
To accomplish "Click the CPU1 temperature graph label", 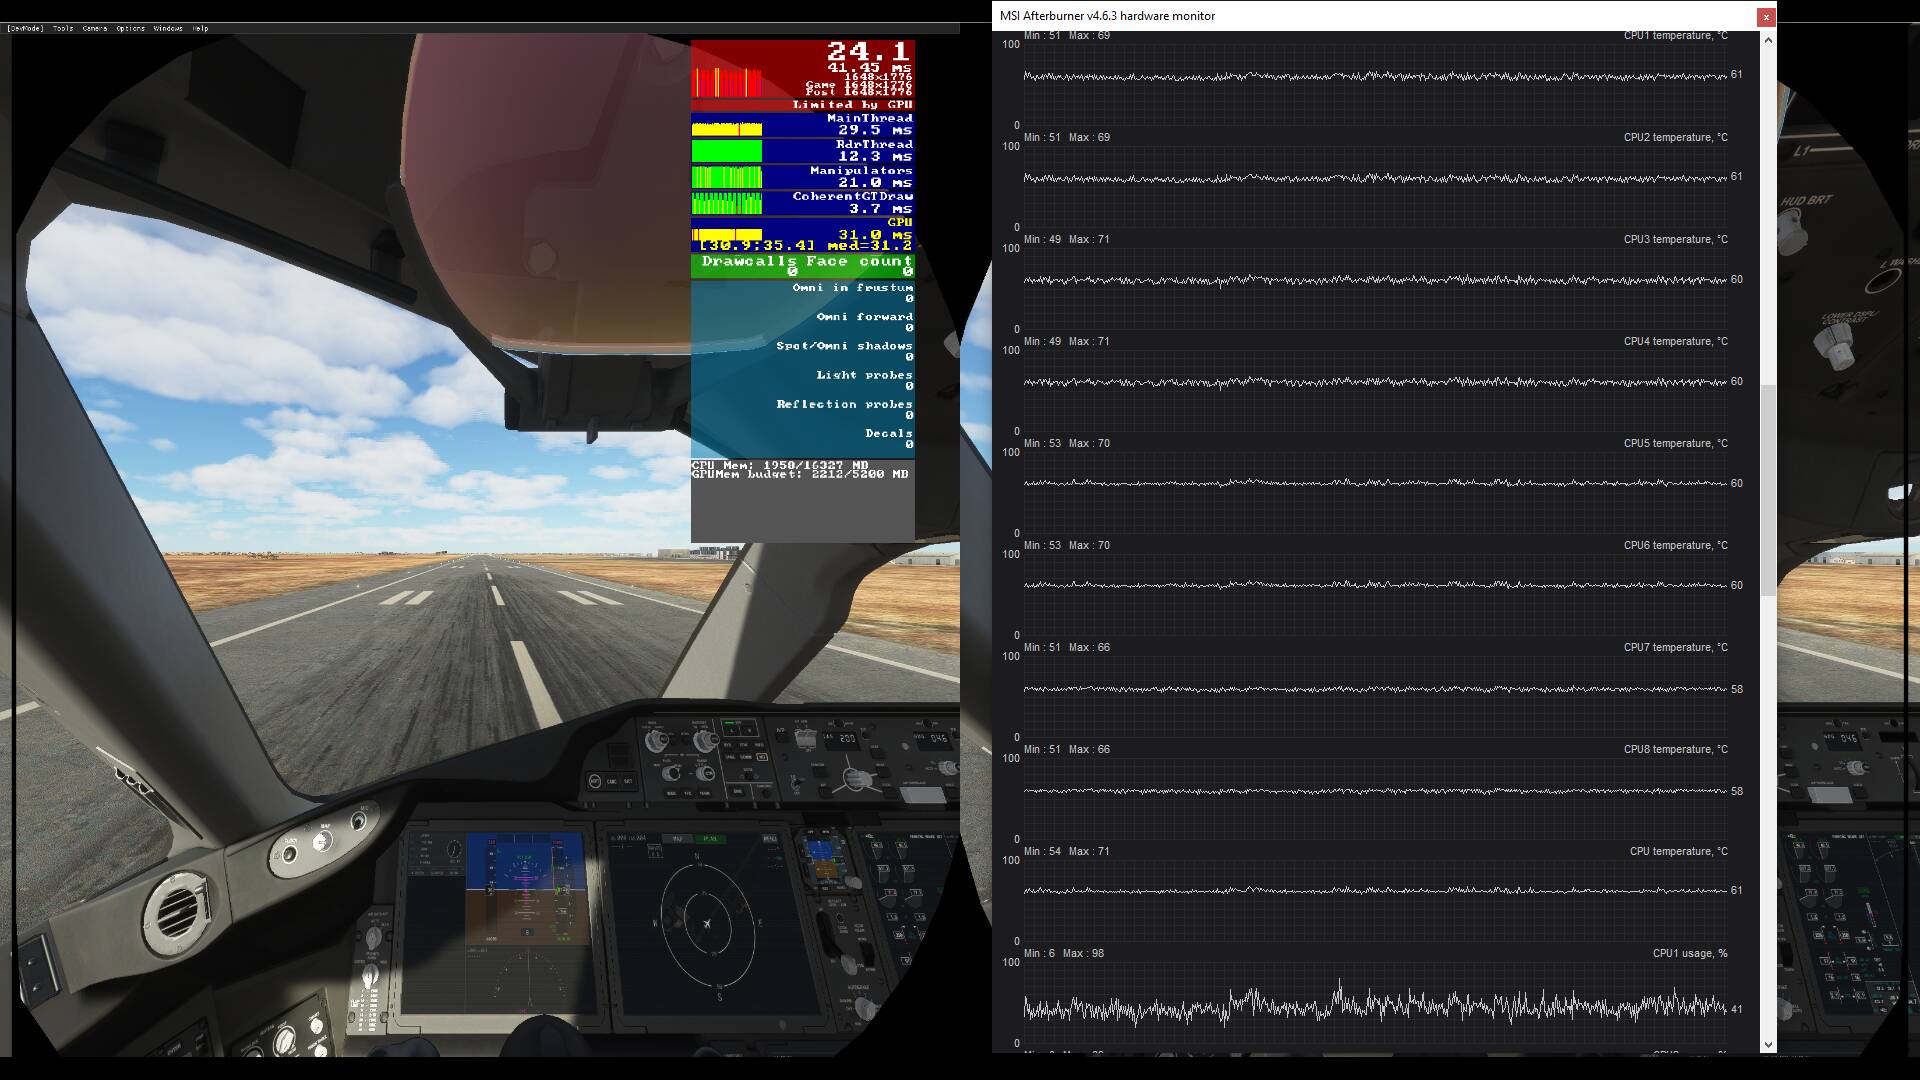I will [x=1675, y=35].
